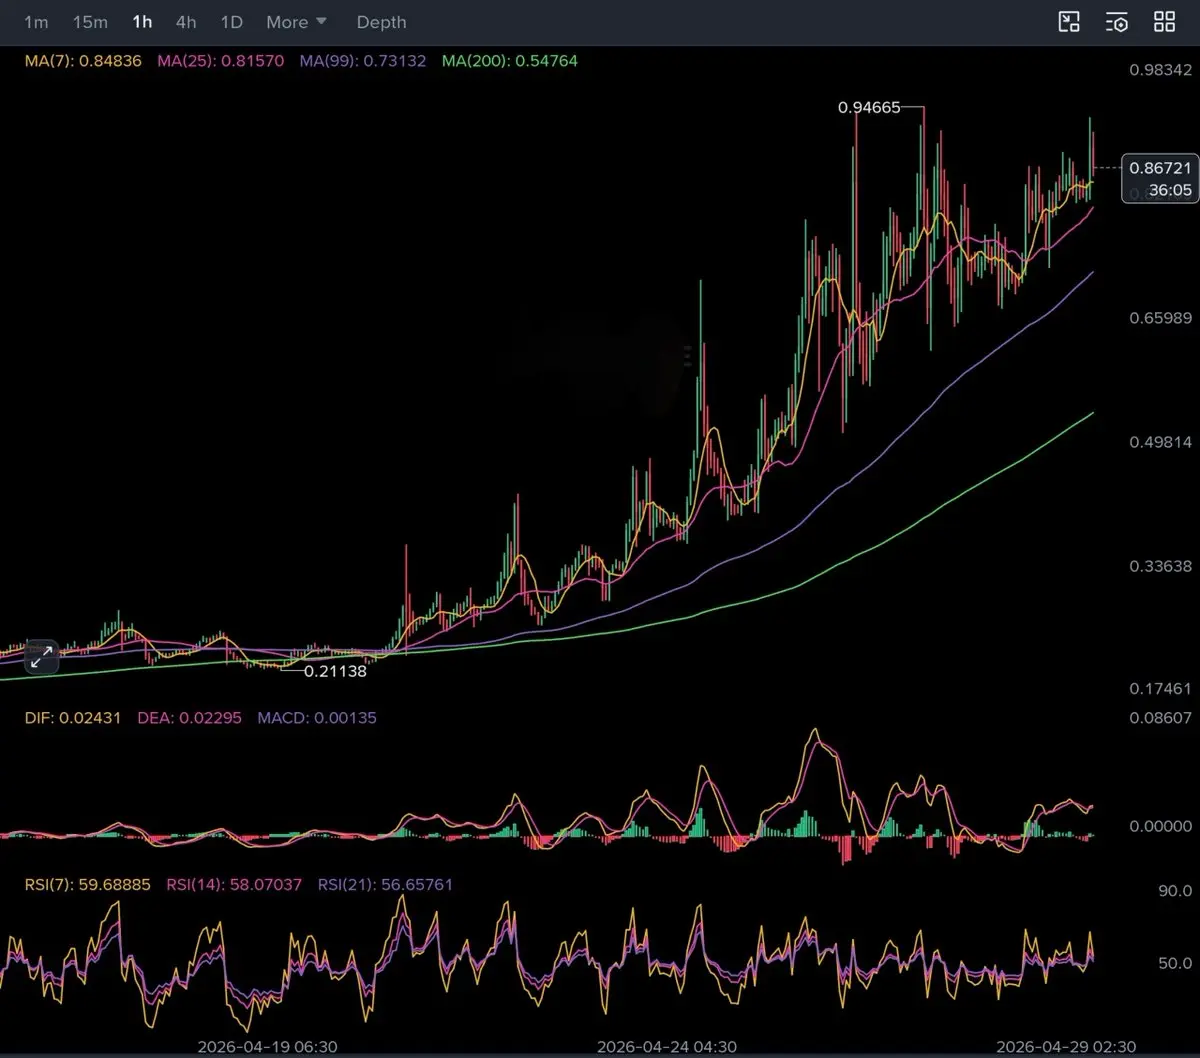The image size is (1200, 1058).
Task: Click the 0.00000 MACD axis label
Action: point(1160,827)
